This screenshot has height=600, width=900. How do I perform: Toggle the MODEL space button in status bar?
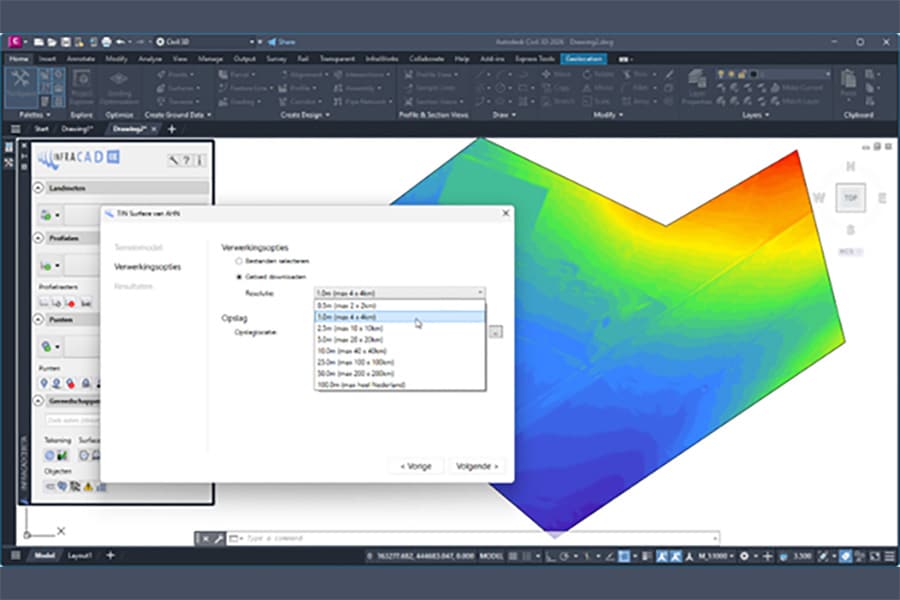pyautogui.click(x=491, y=556)
